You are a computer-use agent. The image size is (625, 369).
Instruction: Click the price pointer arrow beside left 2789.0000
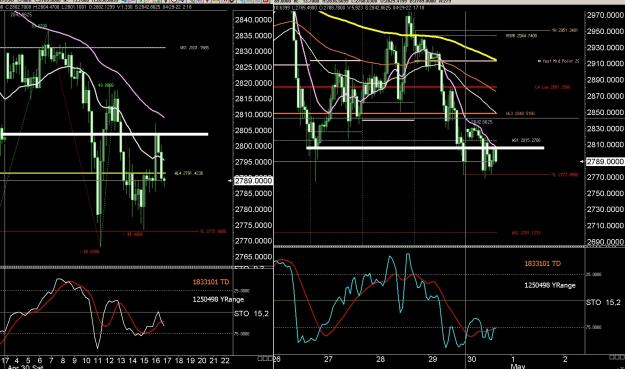(230, 181)
